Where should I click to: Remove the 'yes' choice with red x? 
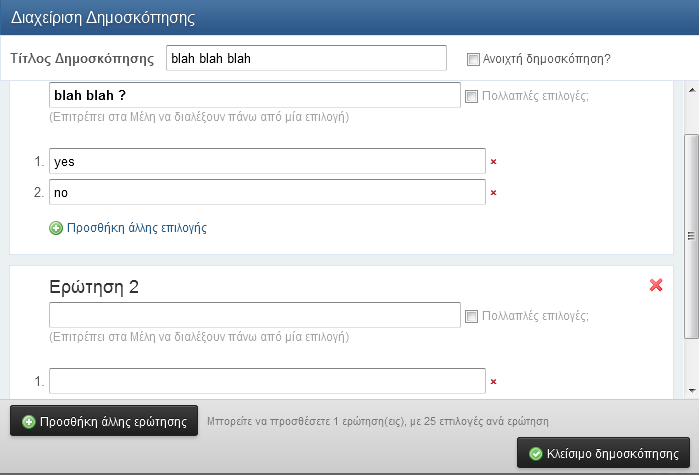tap(493, 162)
